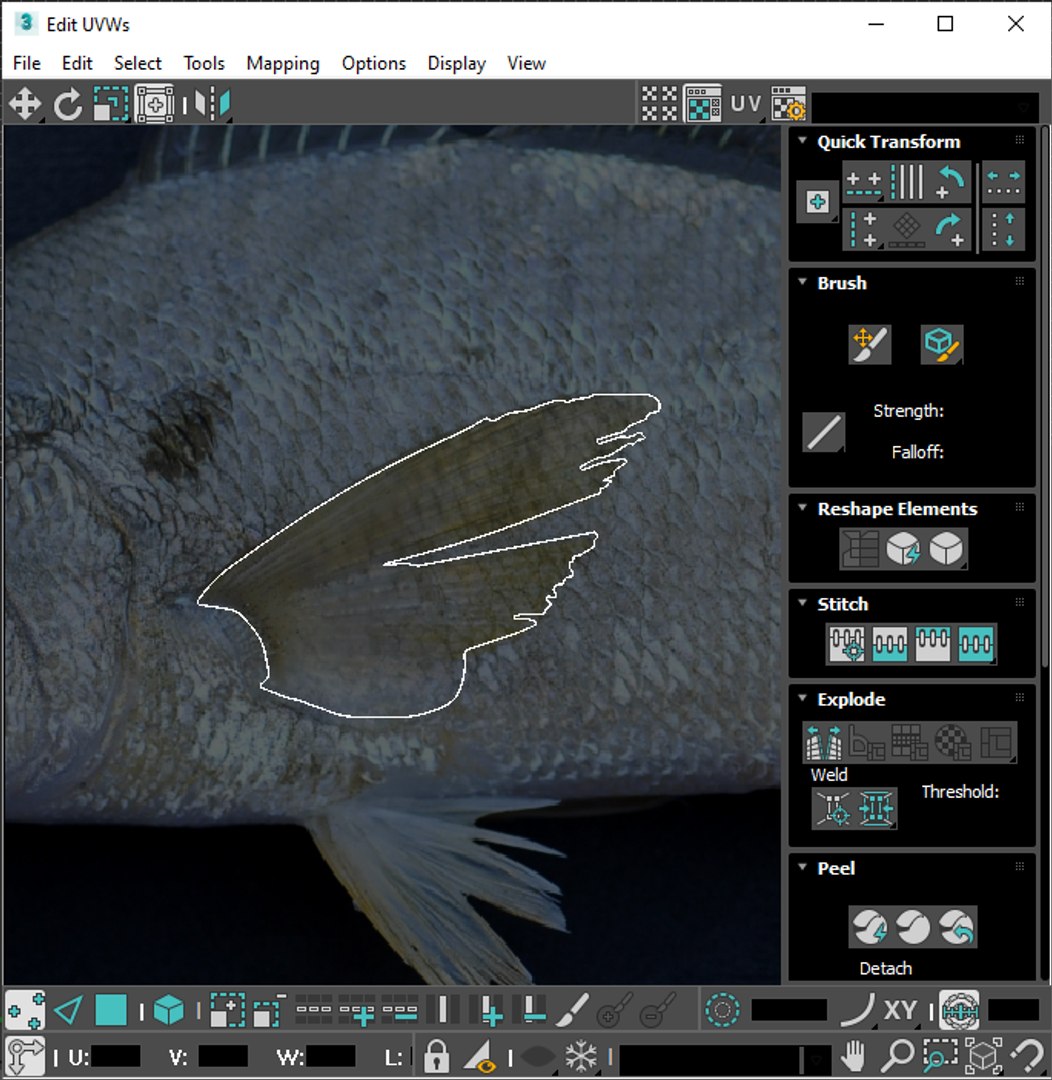Open the Options menu
Image resolution: width=1052 pixels, height=1080 pixels.
(374, 63)
